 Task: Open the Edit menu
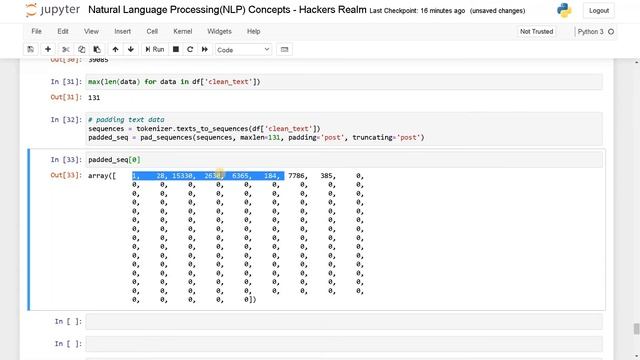[63, 31]
